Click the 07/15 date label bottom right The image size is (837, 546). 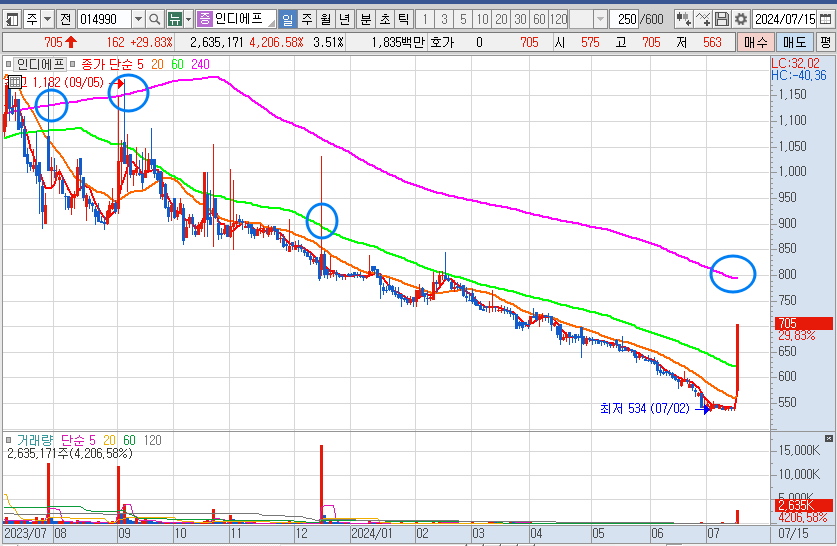pos(793,533)
